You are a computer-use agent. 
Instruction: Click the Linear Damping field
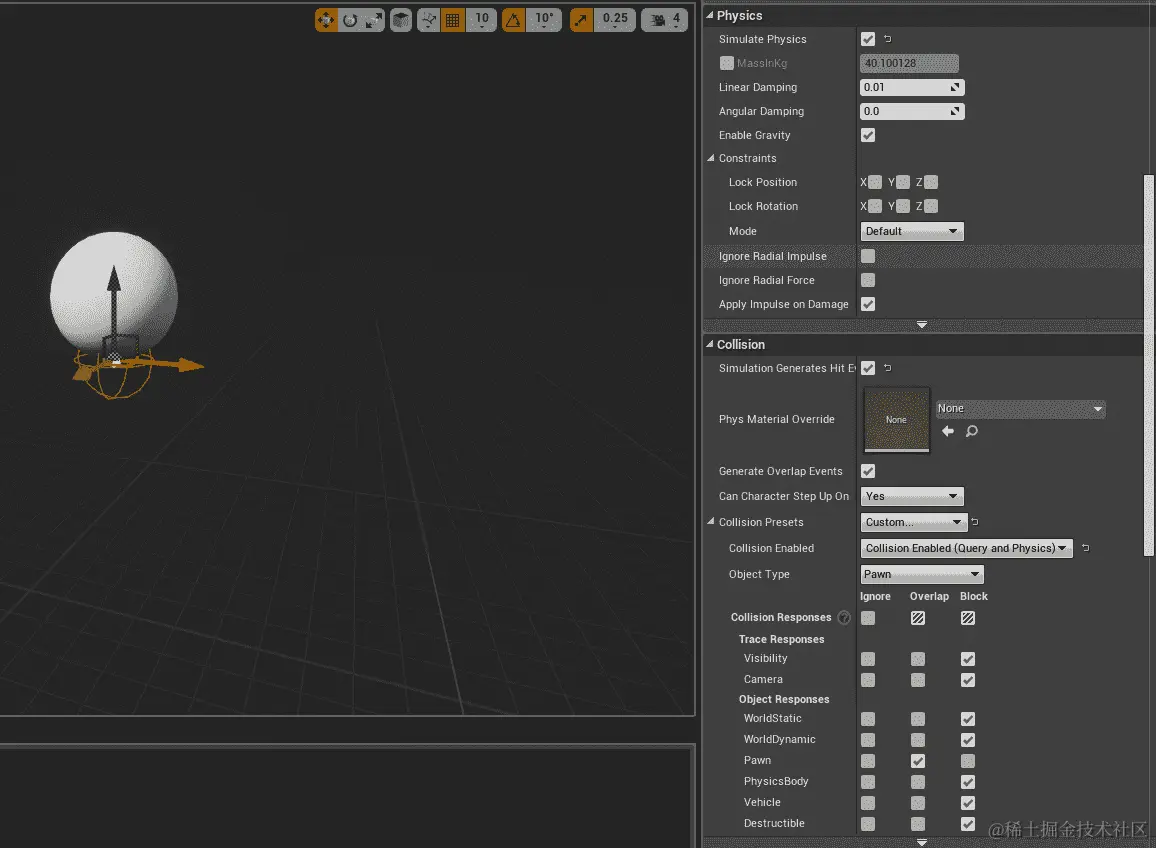pyautogui.click(x=912, y=87)
